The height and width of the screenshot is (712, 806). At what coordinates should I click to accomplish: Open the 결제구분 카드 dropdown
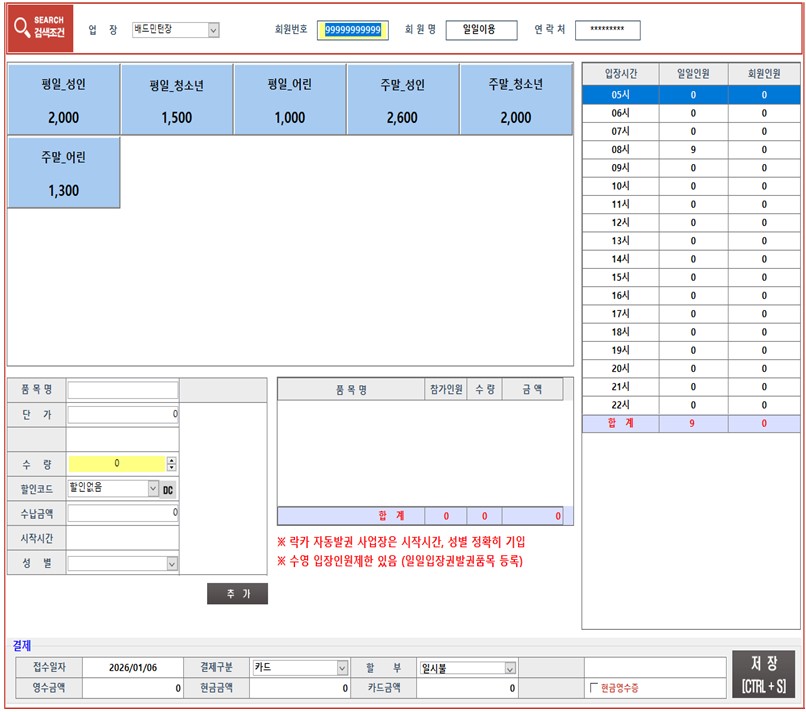pyautogui.click(x=342, y=668)
